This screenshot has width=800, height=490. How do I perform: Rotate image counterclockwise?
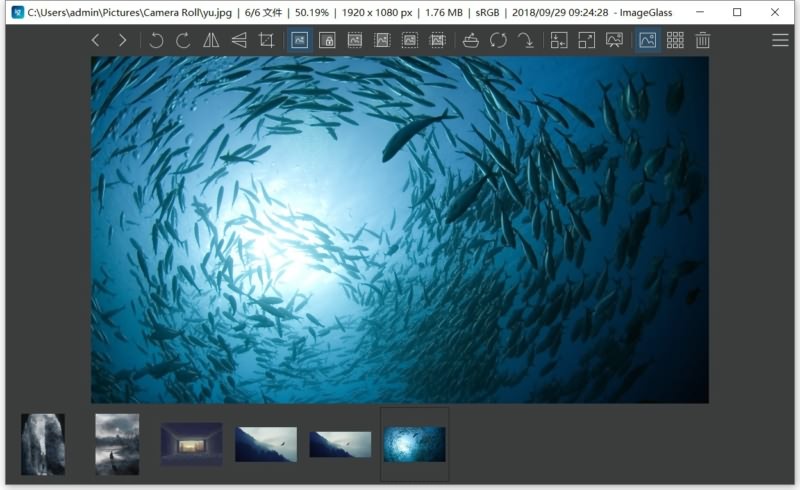coord(156,40)
